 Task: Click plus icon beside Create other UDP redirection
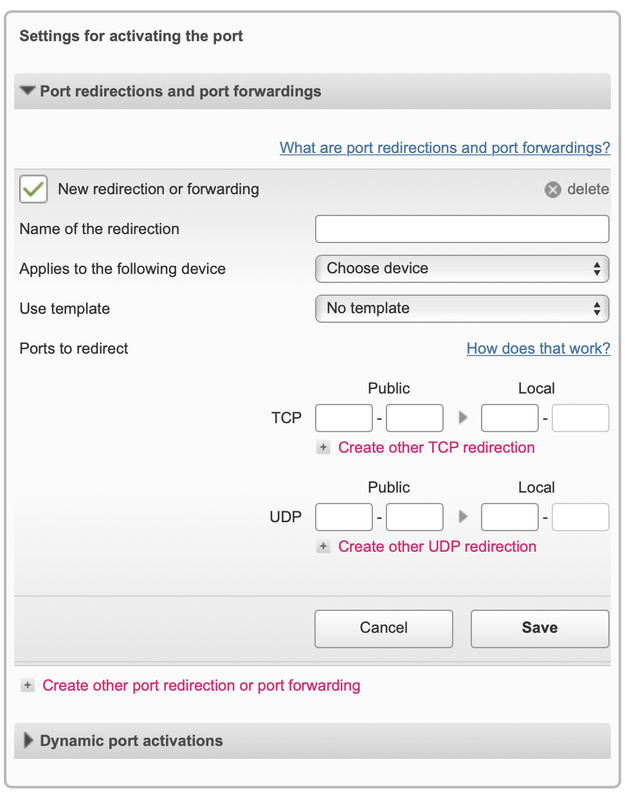click(x=323, y=547)
